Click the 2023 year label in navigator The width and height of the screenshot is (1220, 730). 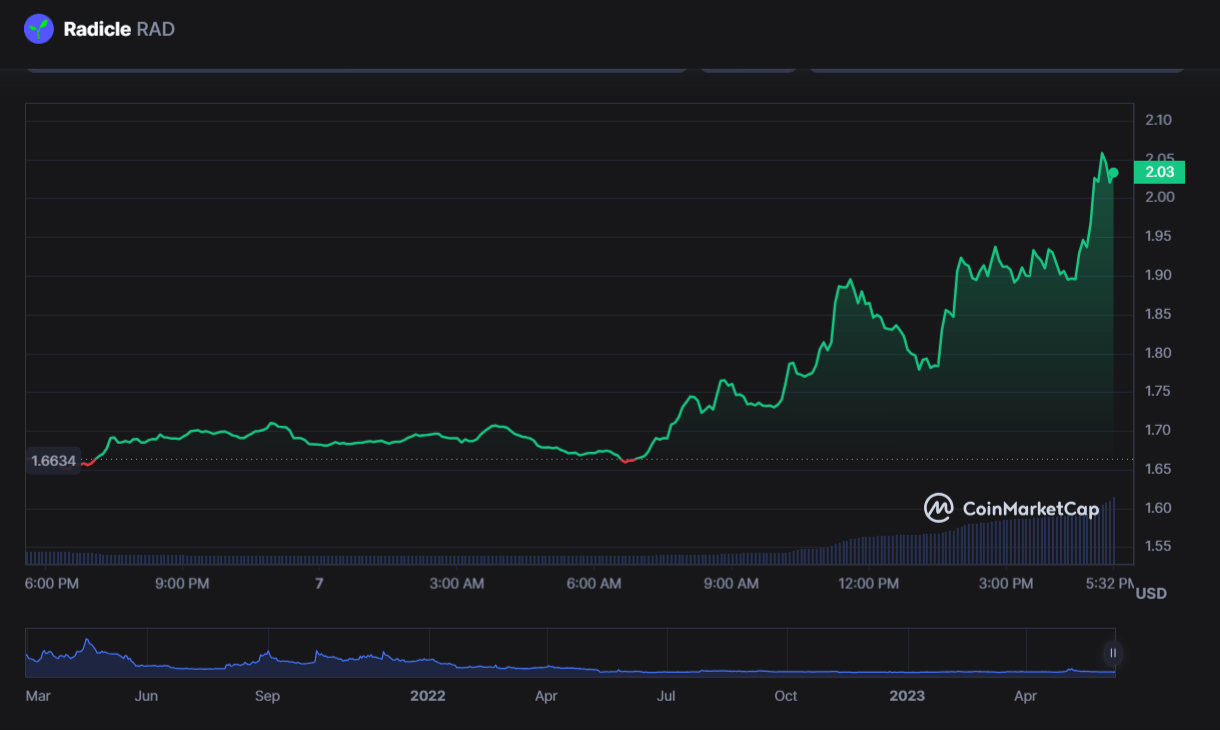[907, 695]
